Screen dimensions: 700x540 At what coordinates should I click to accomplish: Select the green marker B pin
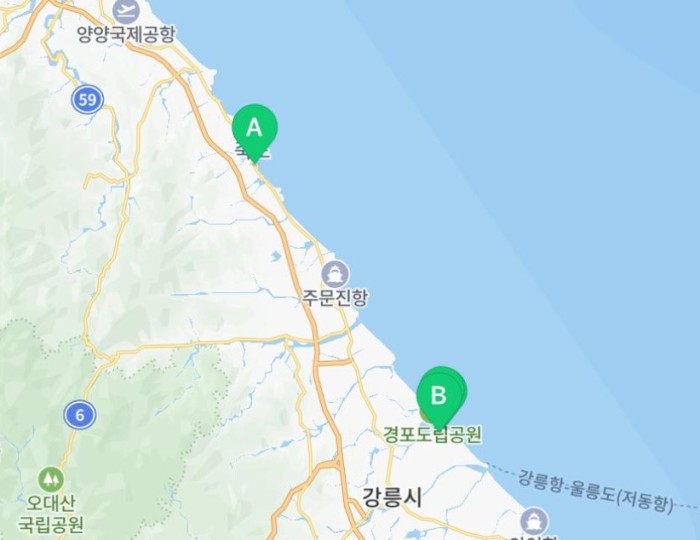tap(438, 396)
